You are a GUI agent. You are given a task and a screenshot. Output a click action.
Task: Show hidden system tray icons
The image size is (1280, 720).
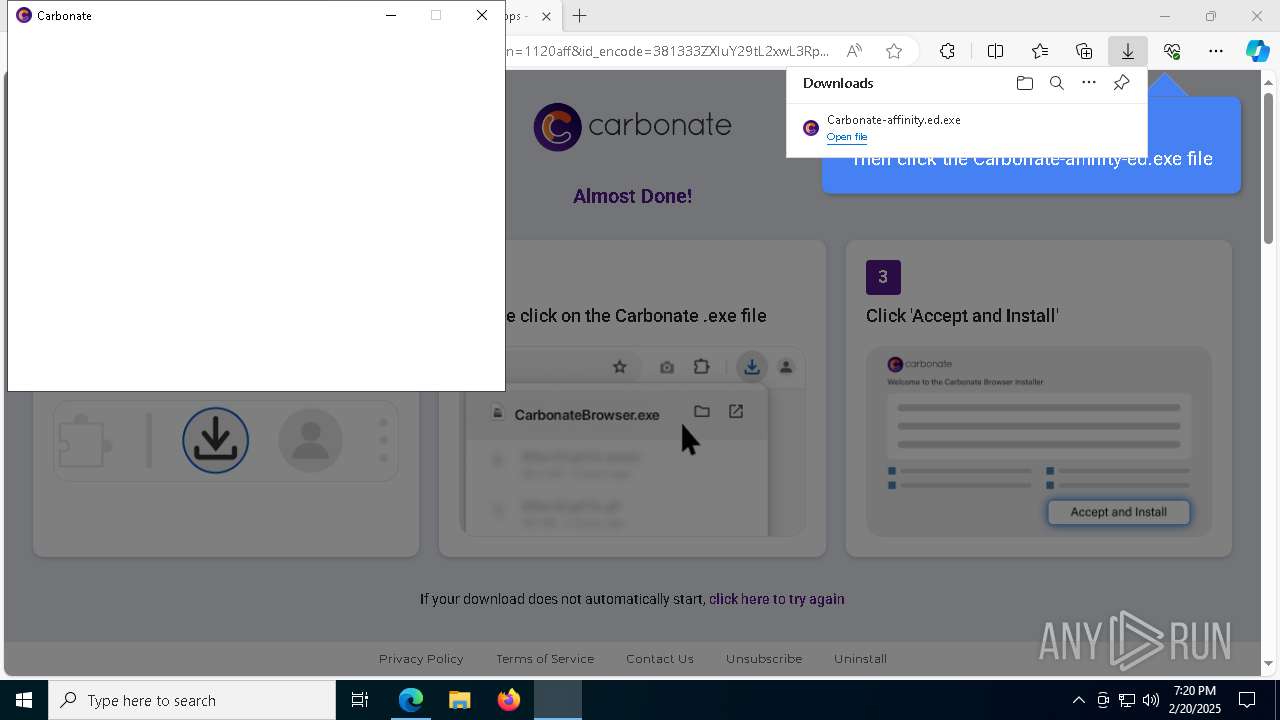[1078, 700]
